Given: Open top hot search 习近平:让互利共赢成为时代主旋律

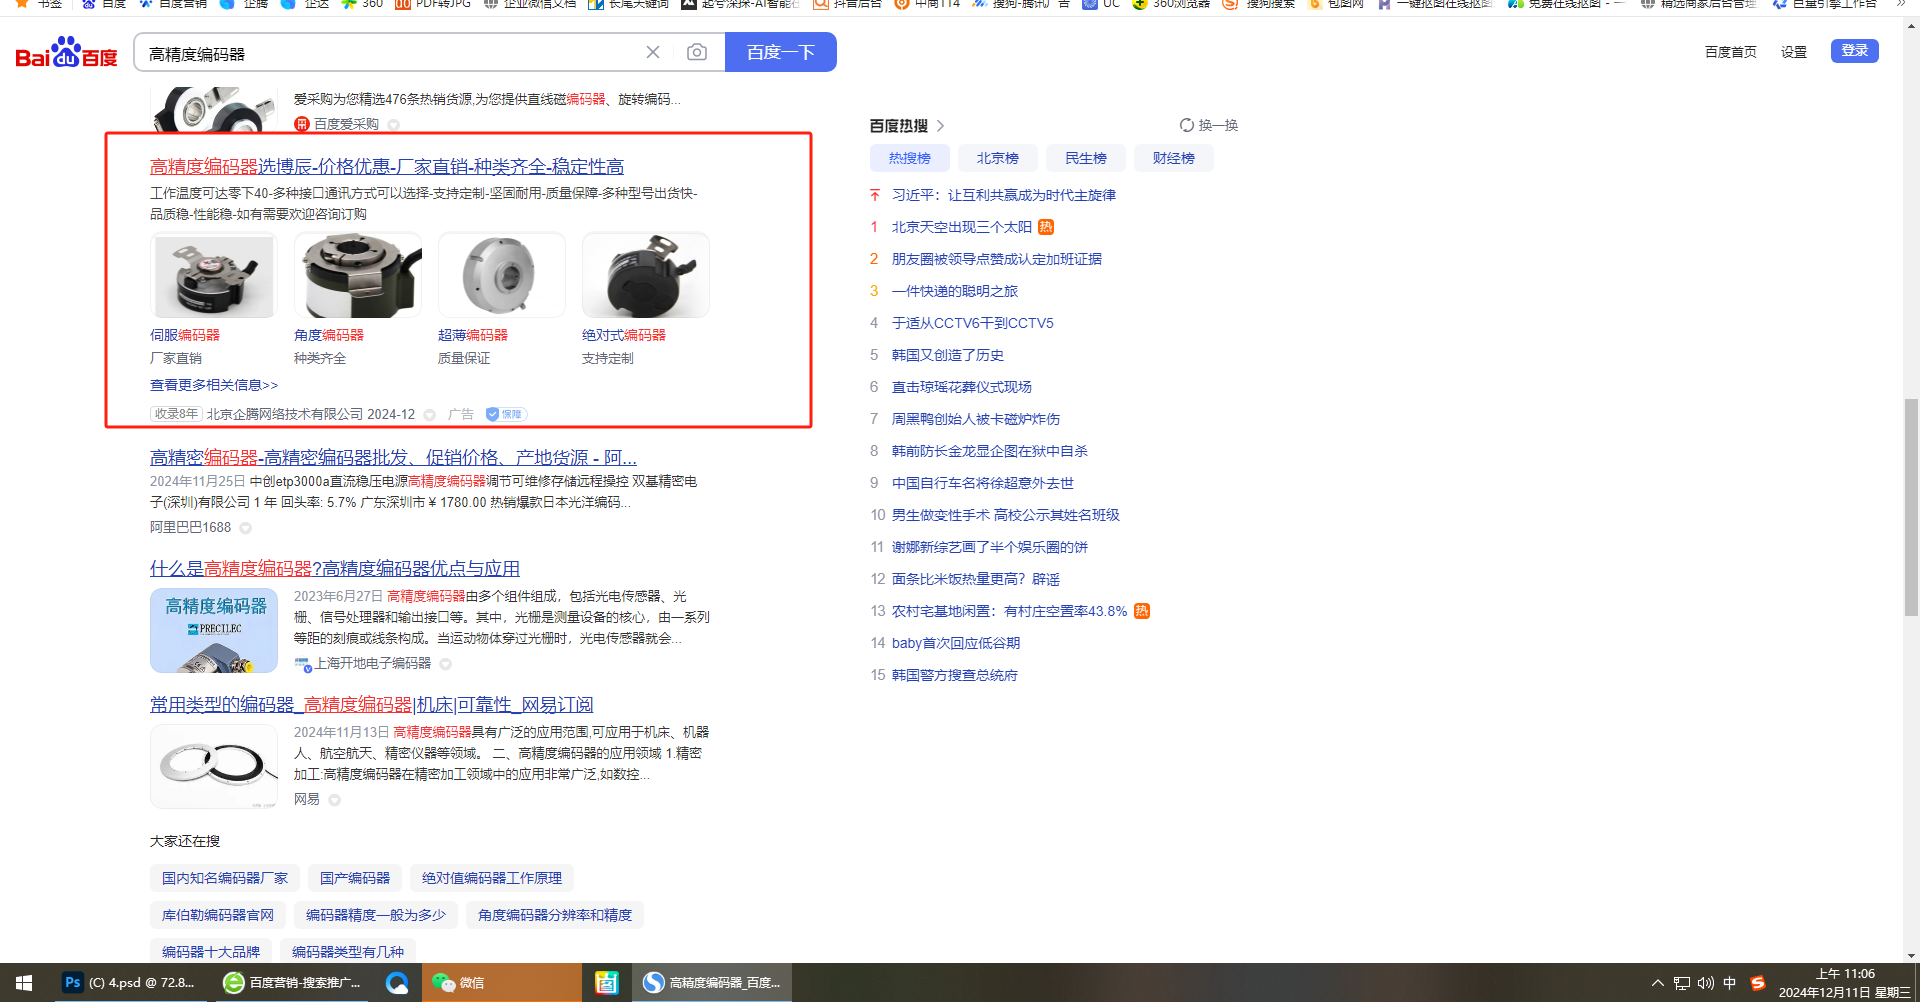Looking at the screenshot, I should tap(1004, 195).
